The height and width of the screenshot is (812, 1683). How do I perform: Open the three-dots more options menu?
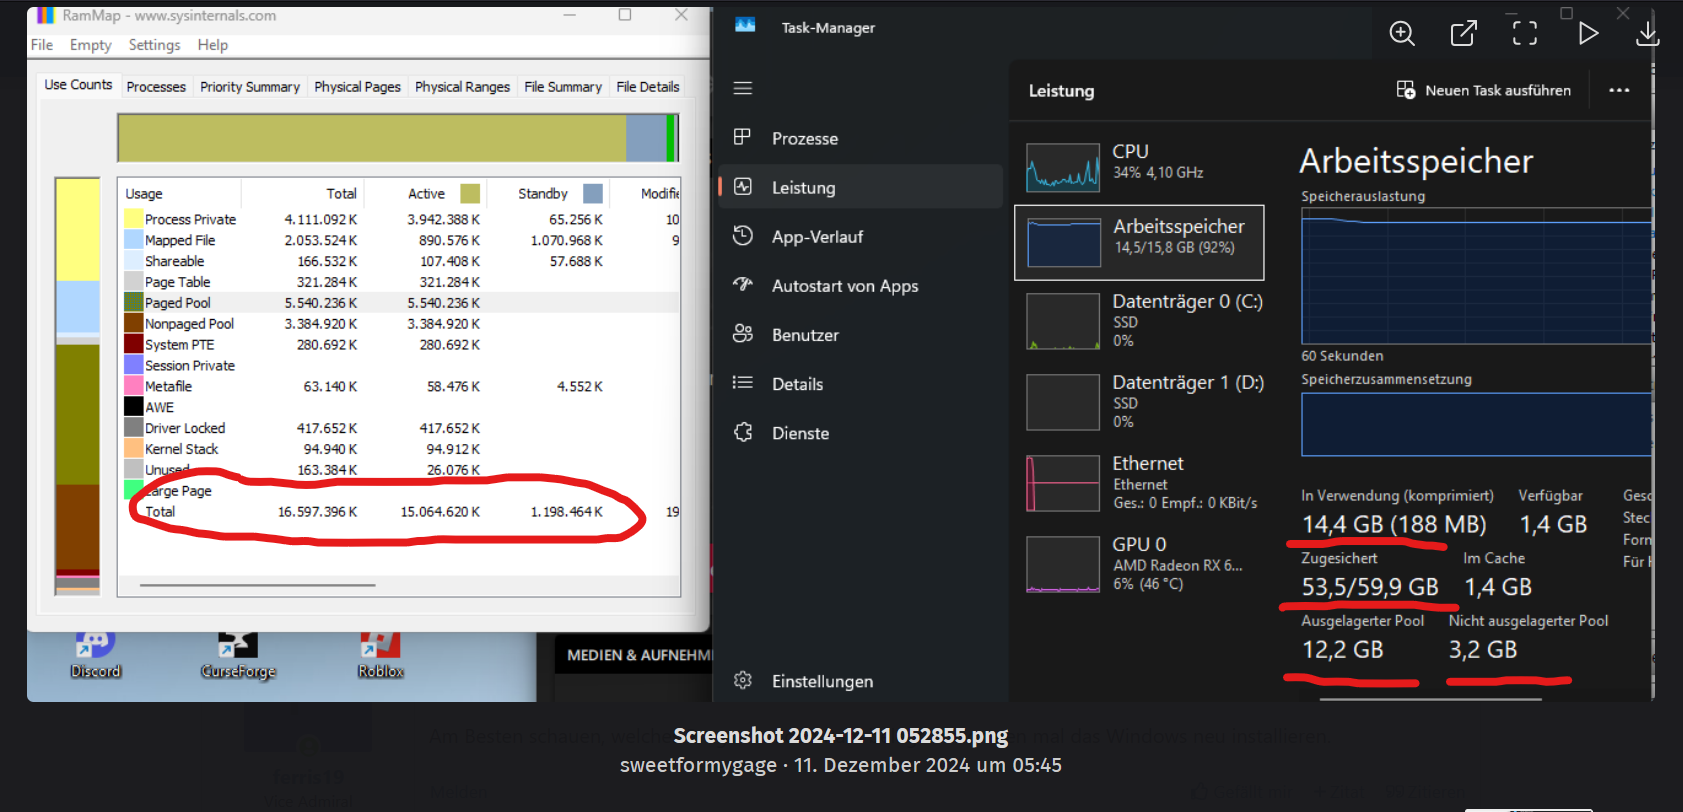coord(1619,90)
